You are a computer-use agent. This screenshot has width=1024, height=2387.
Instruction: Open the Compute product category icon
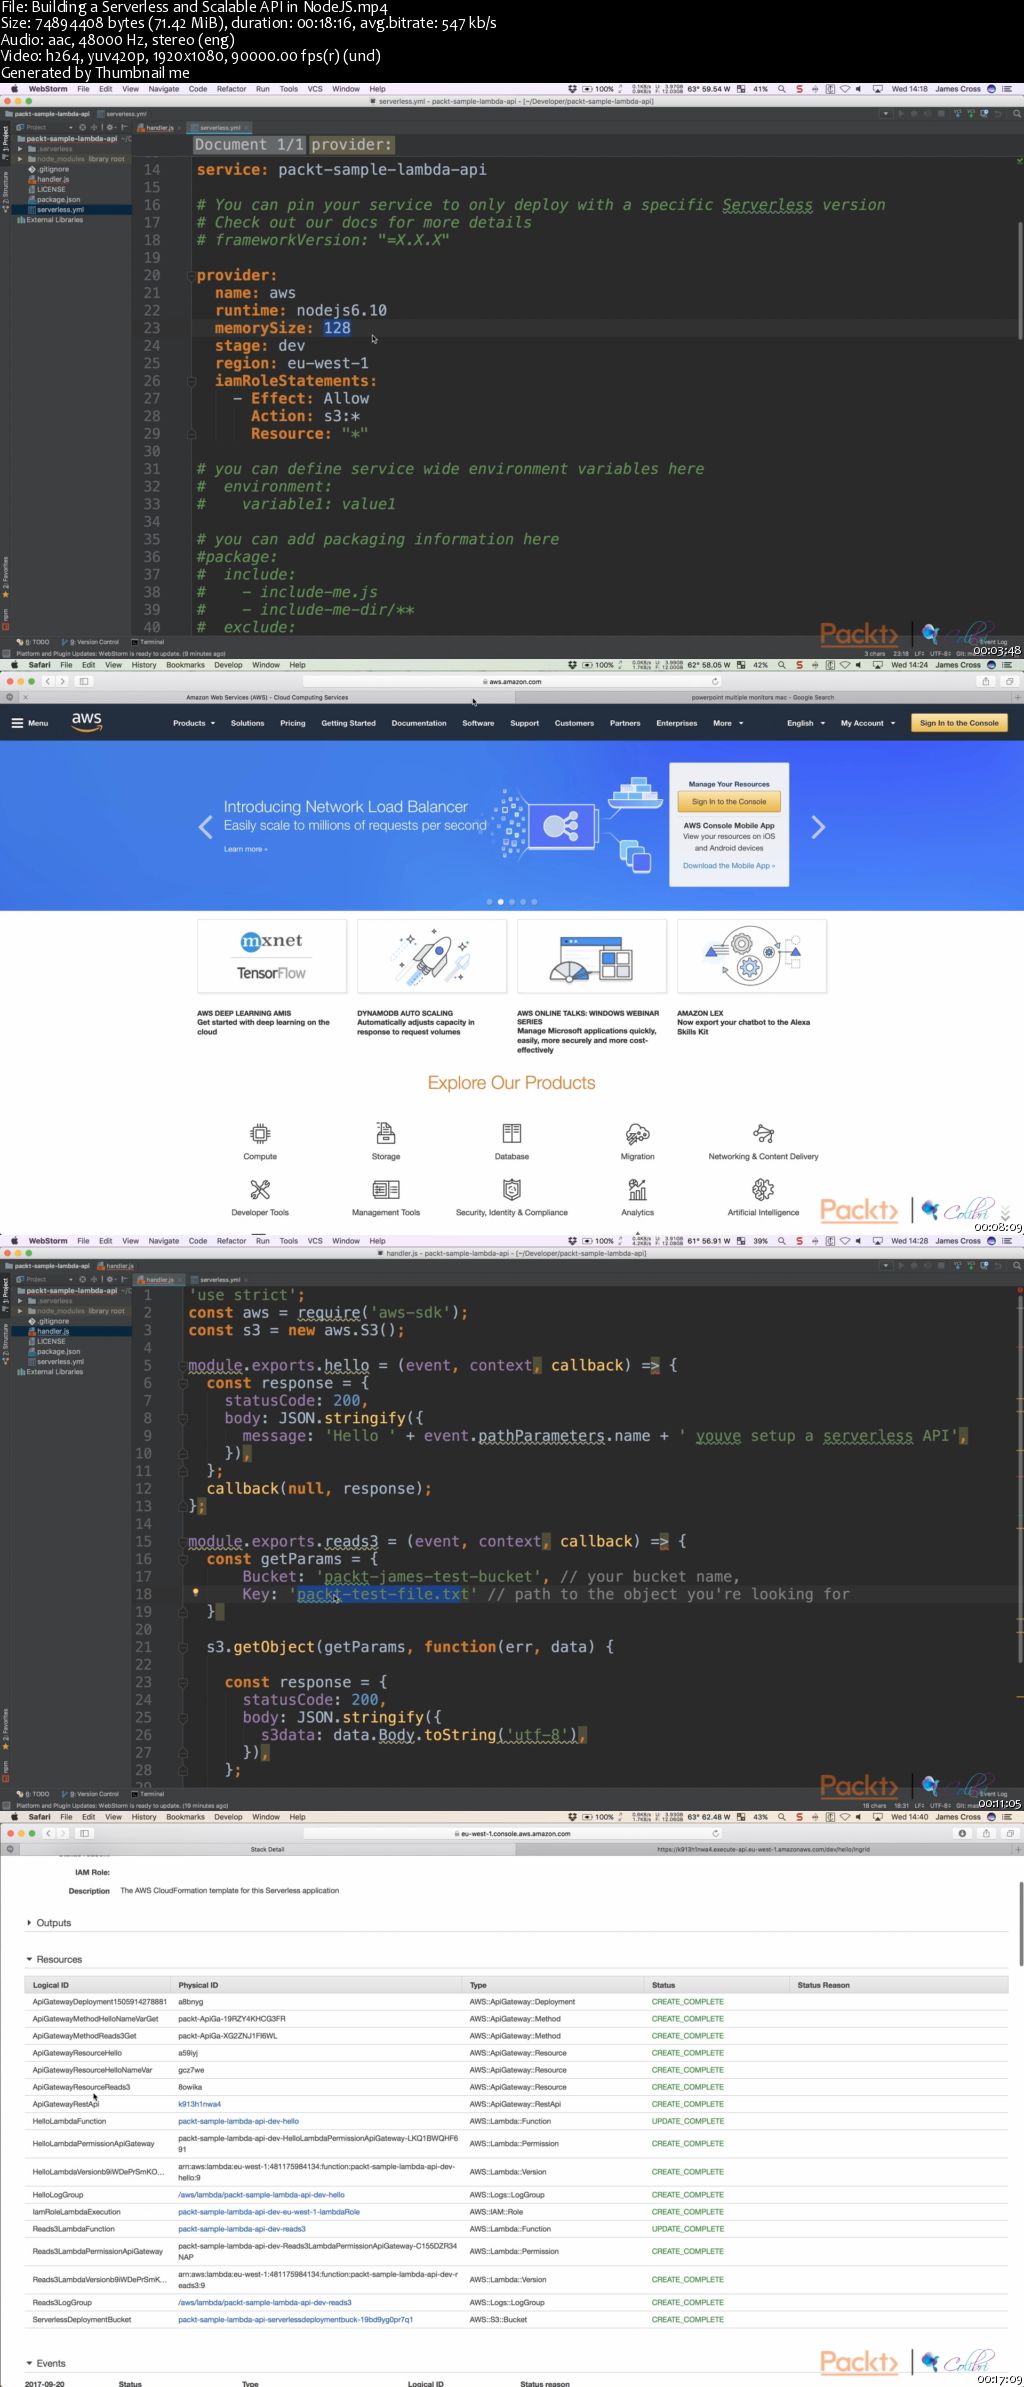(260, 1133)
